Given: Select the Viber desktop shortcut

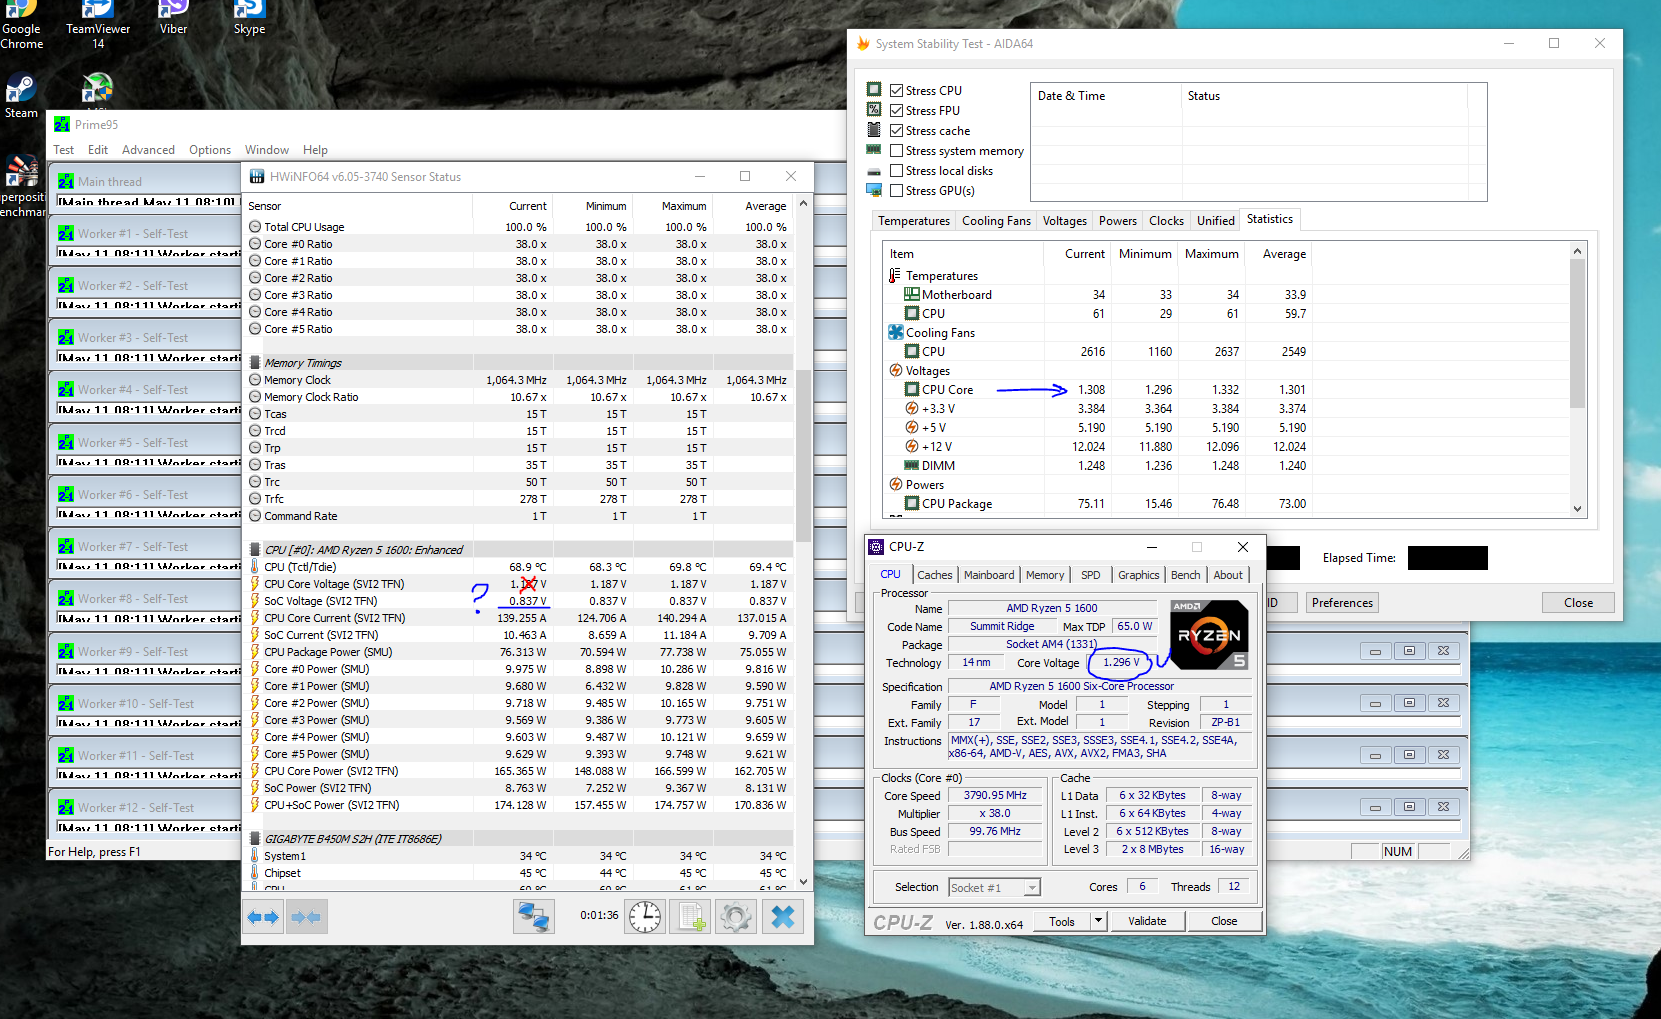Looking at the screenshot, I should (x=174, y=20).
